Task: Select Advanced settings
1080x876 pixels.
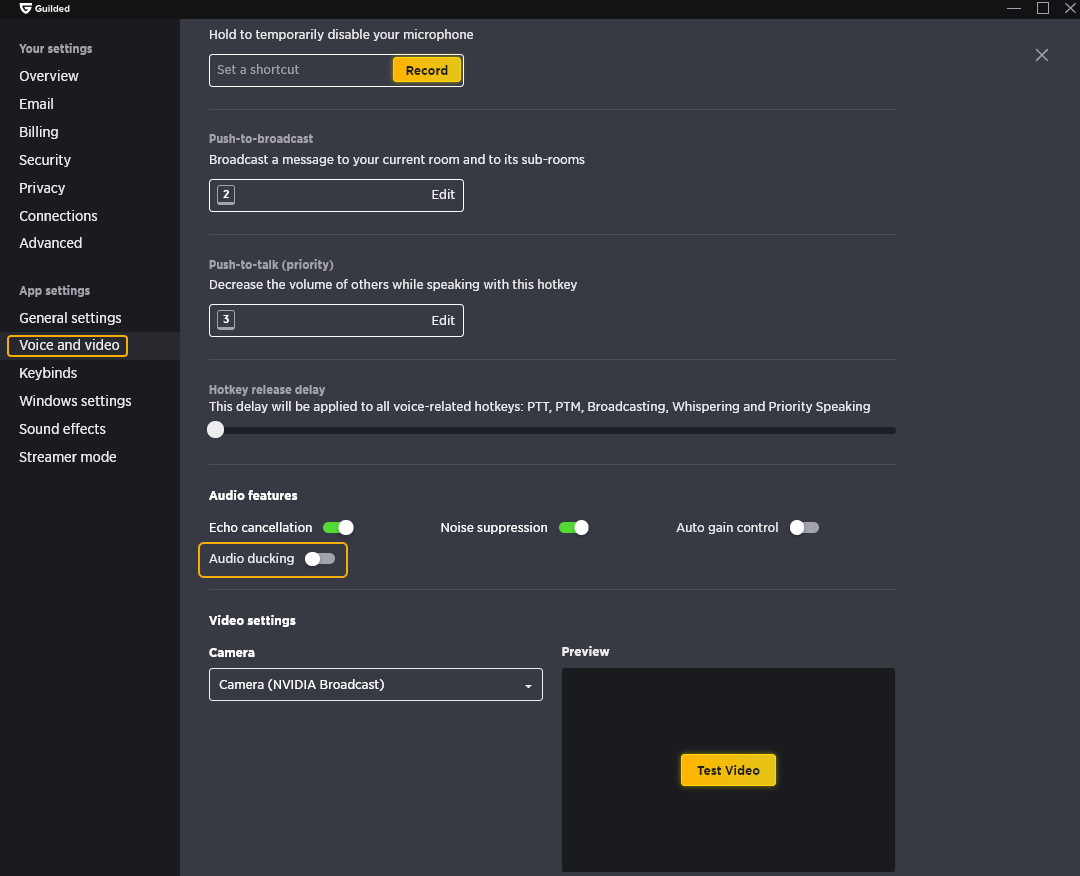Action: [x=50, y=243]
